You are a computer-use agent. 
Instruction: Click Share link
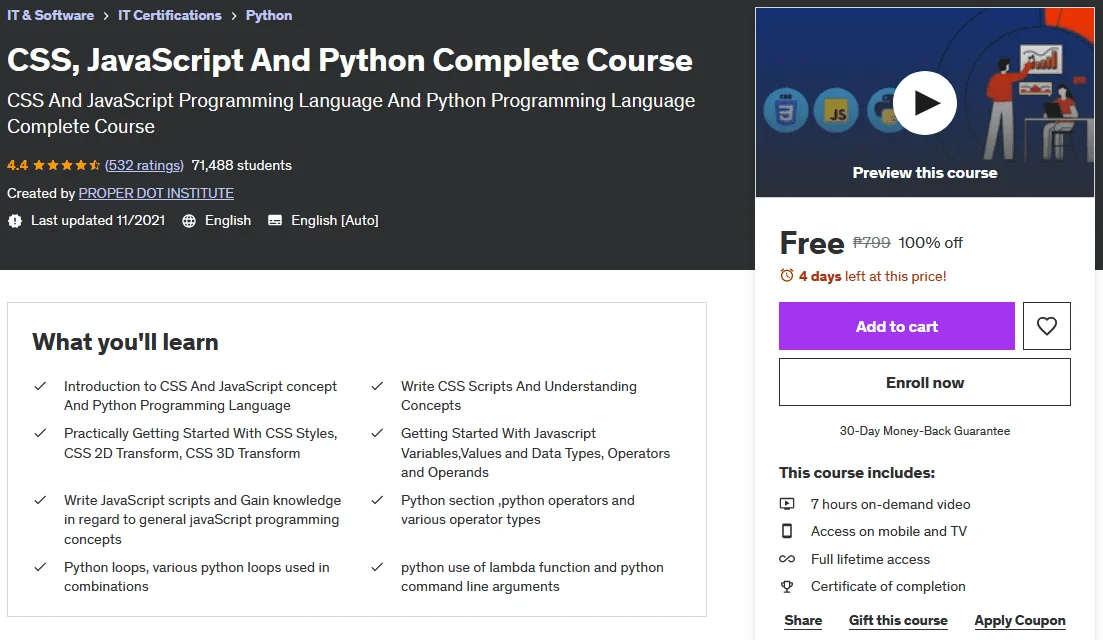pyautogui.click(x=803, y=620)
